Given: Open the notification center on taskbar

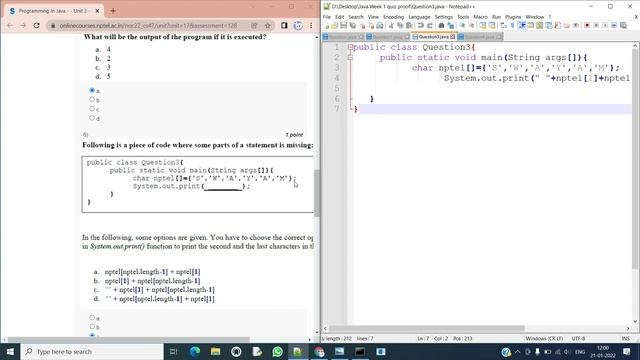Looking at the screenshot, I should [x=627, y=351].
